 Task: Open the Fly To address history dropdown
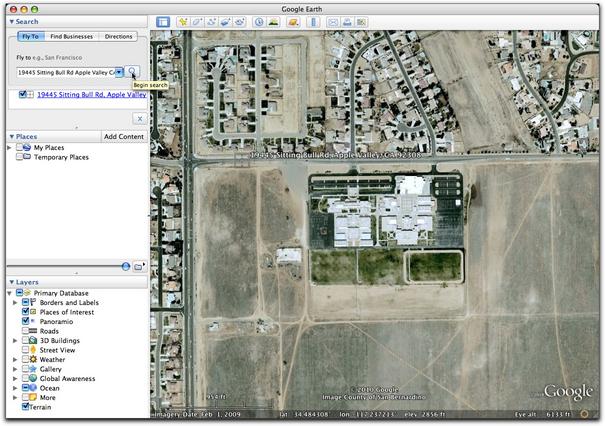pyautogui.click(x=119, y=72)
